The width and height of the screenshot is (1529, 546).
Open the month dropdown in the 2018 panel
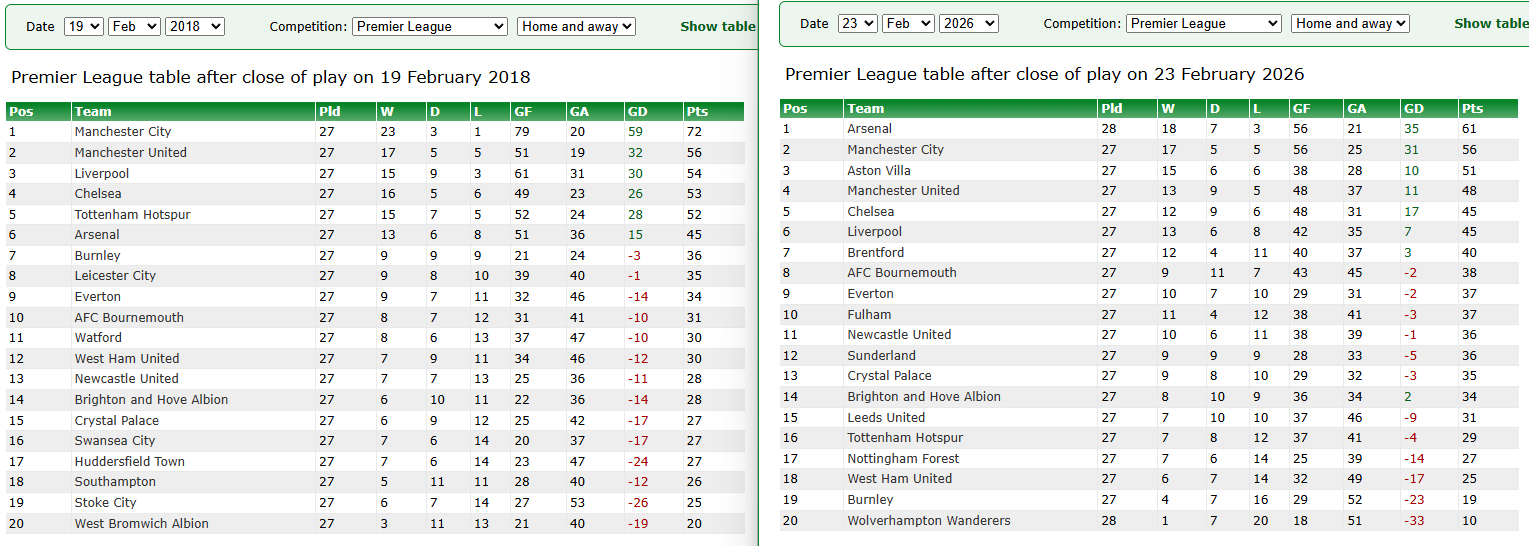click(134, 27)
